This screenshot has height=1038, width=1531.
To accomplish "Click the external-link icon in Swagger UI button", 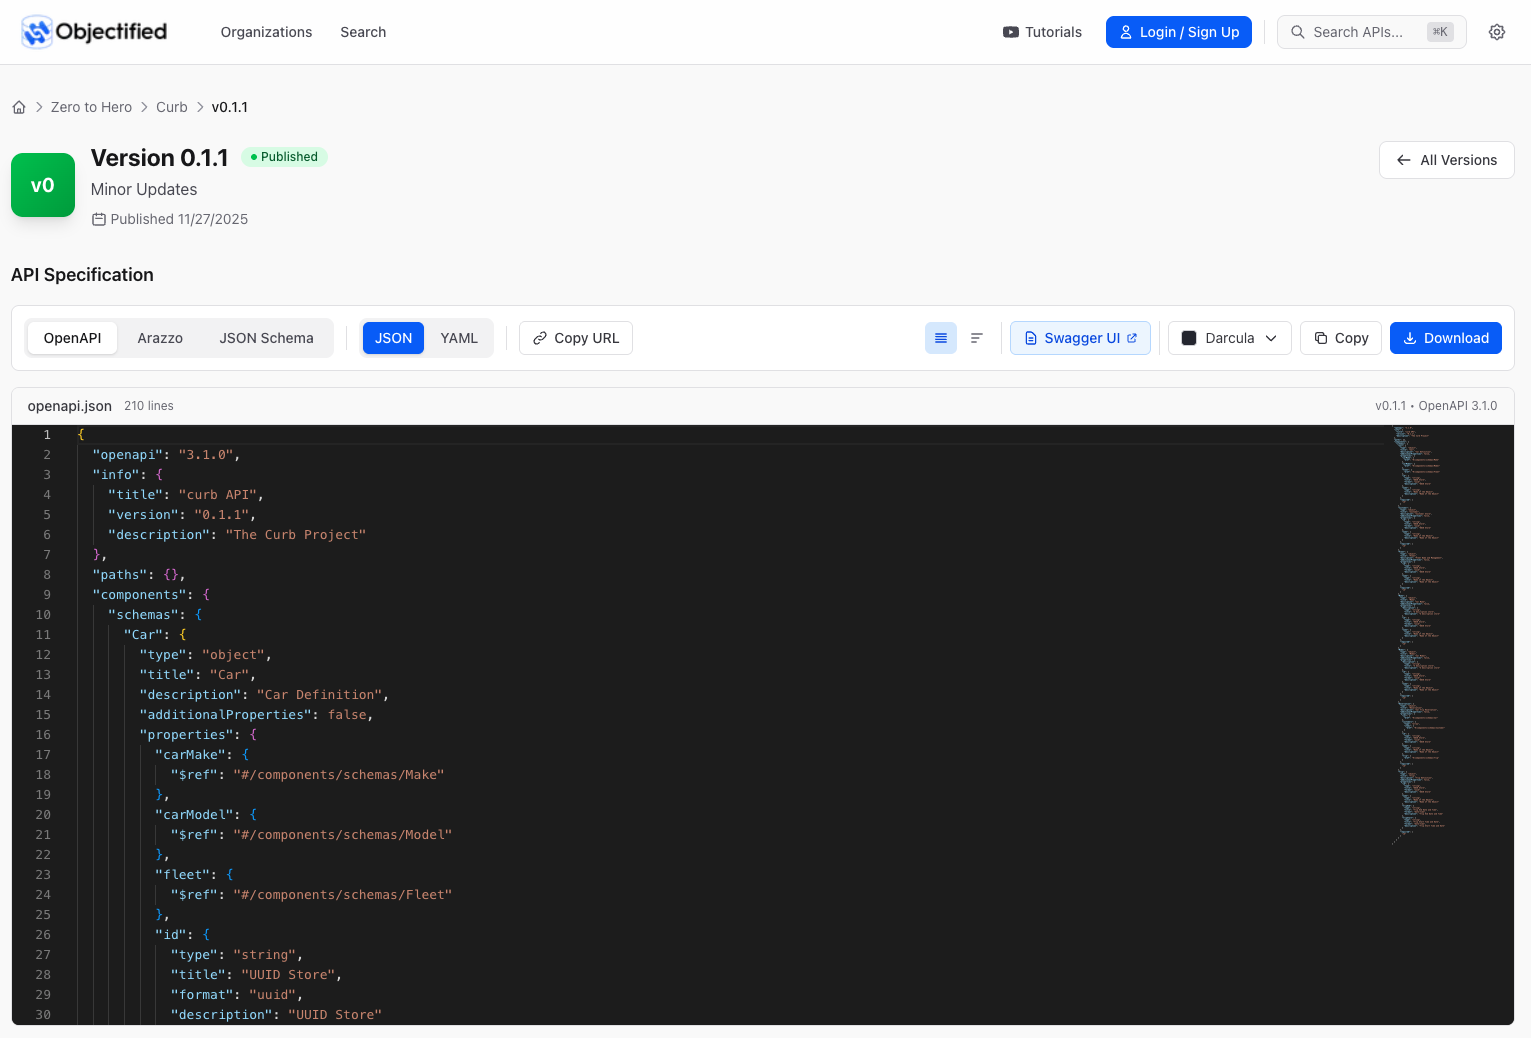I will [x=1131, y=338].
